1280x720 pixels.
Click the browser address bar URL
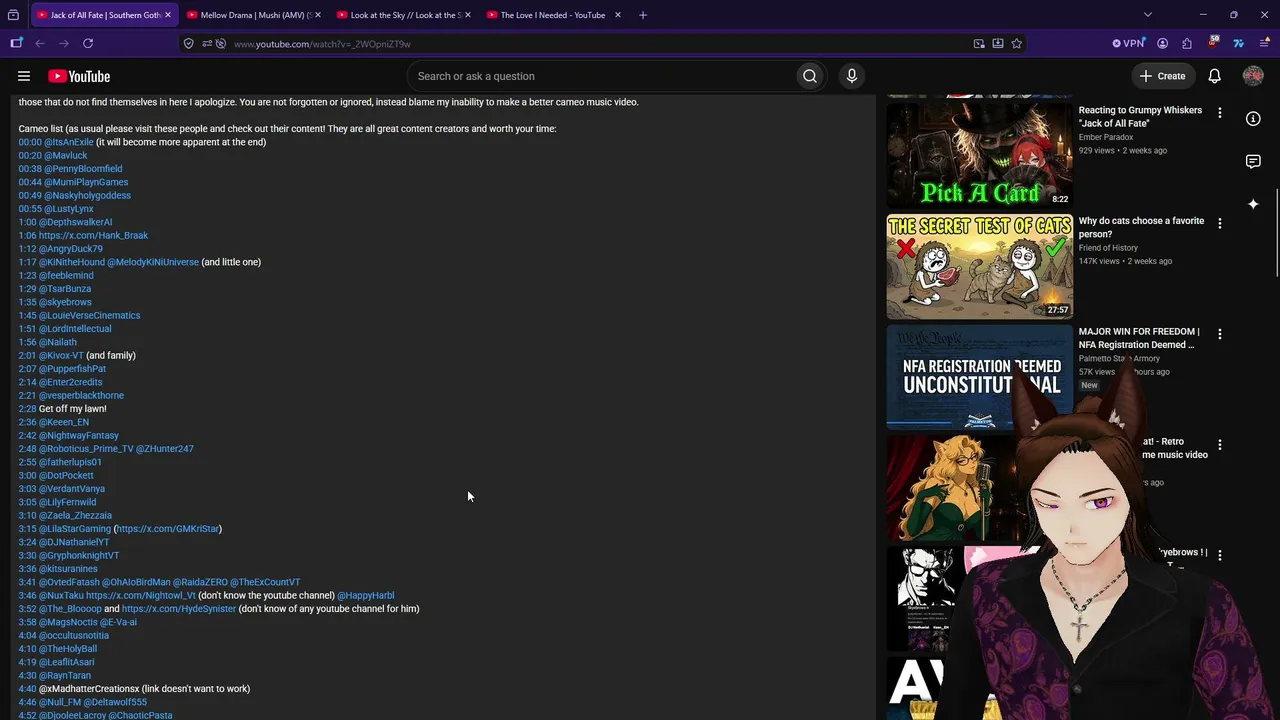click(x=322, y=44)
